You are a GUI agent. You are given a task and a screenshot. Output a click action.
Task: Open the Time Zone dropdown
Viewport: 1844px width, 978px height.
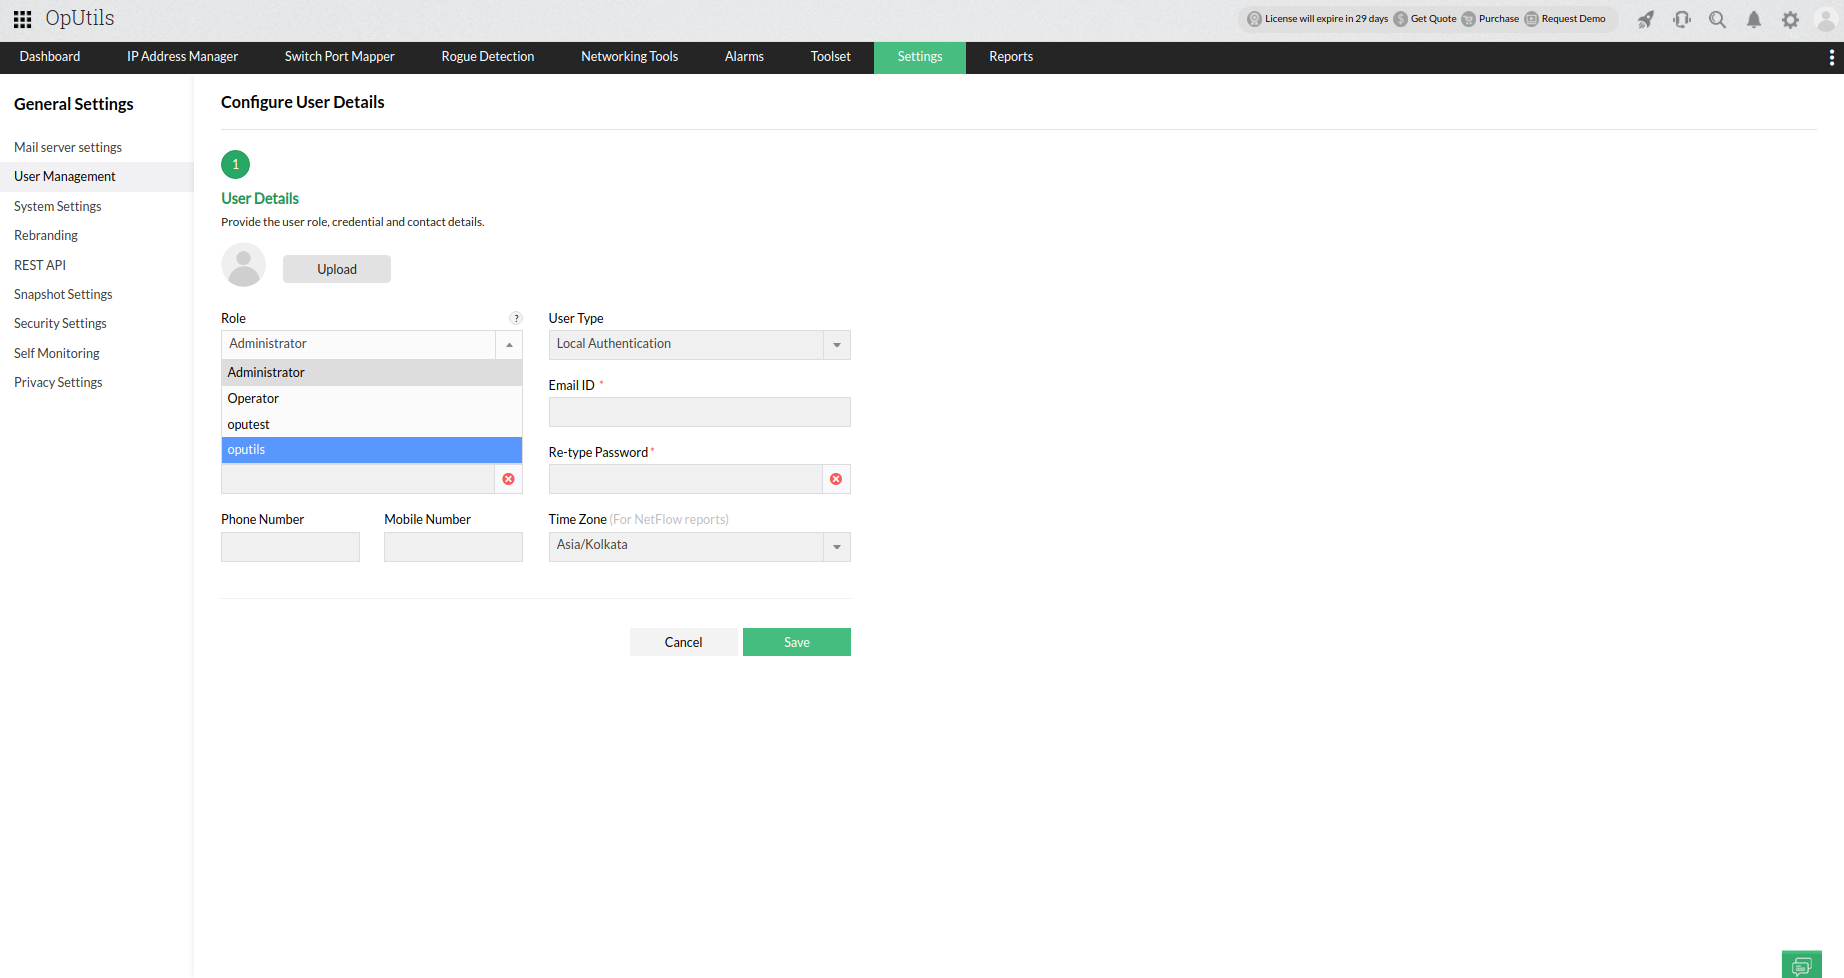699,547
